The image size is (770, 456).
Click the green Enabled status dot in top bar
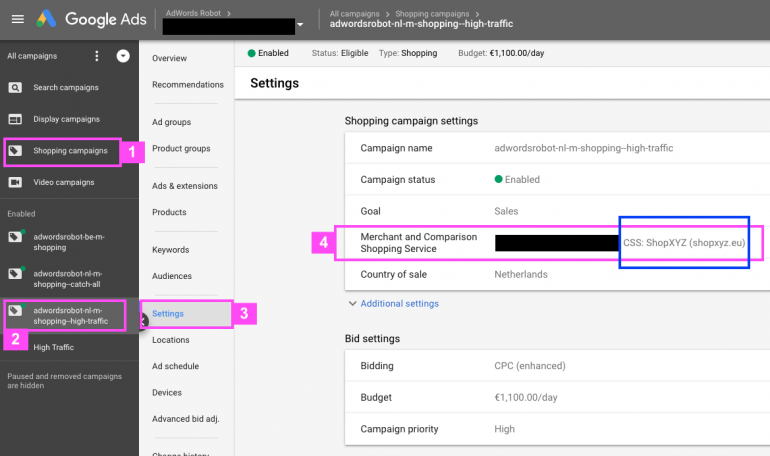(251, 53)
